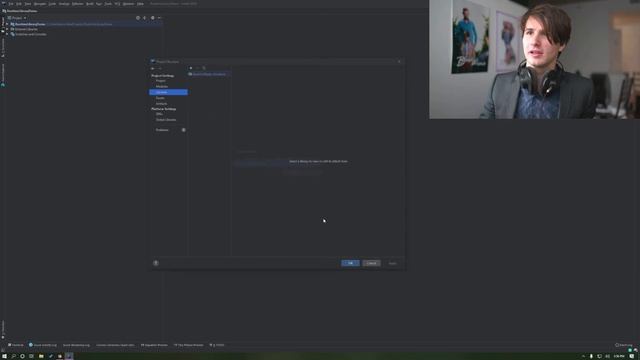The width and height of the screenshot is (640, 360).
Task: Open the File menu
Action: point(11,4)
